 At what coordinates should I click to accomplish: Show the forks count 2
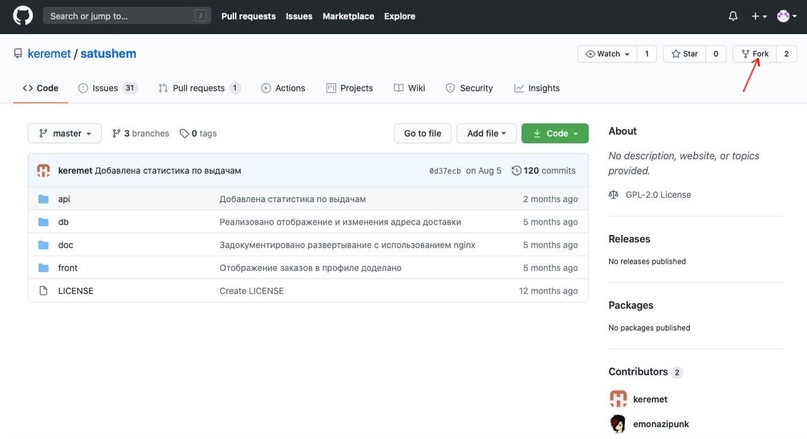pos(786,54)
